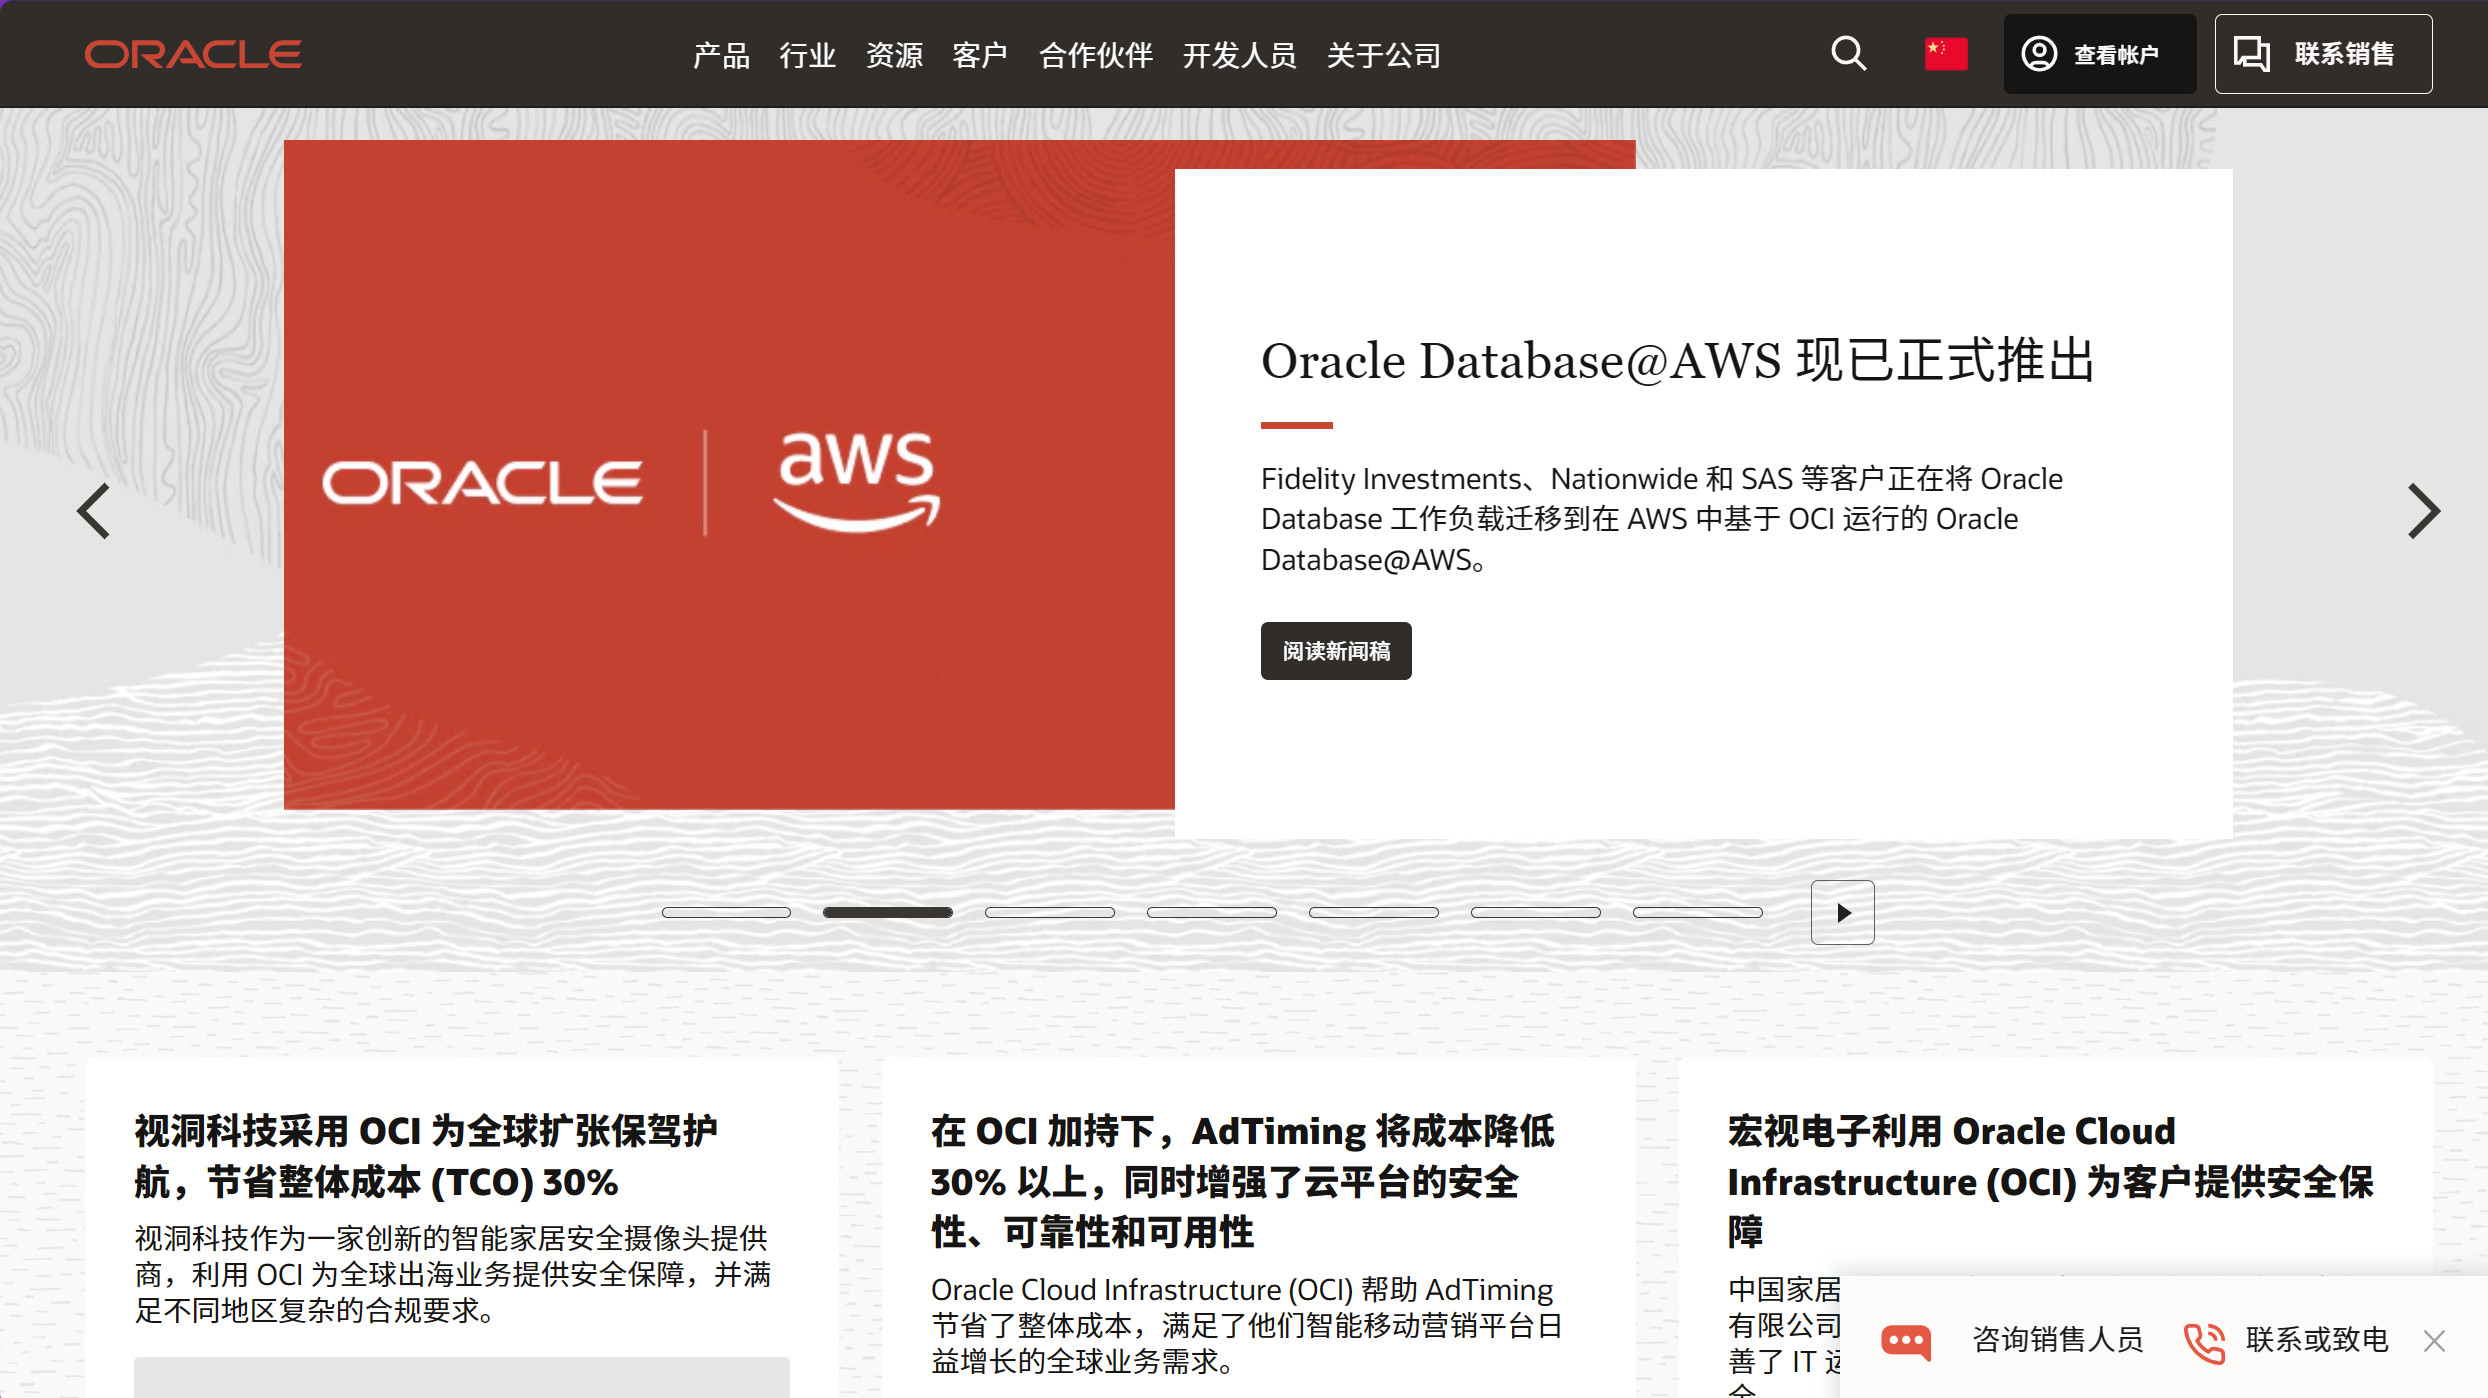Expand the 产品 navigation menu
Screen dimensions: 2488x1398
point(721,55)
